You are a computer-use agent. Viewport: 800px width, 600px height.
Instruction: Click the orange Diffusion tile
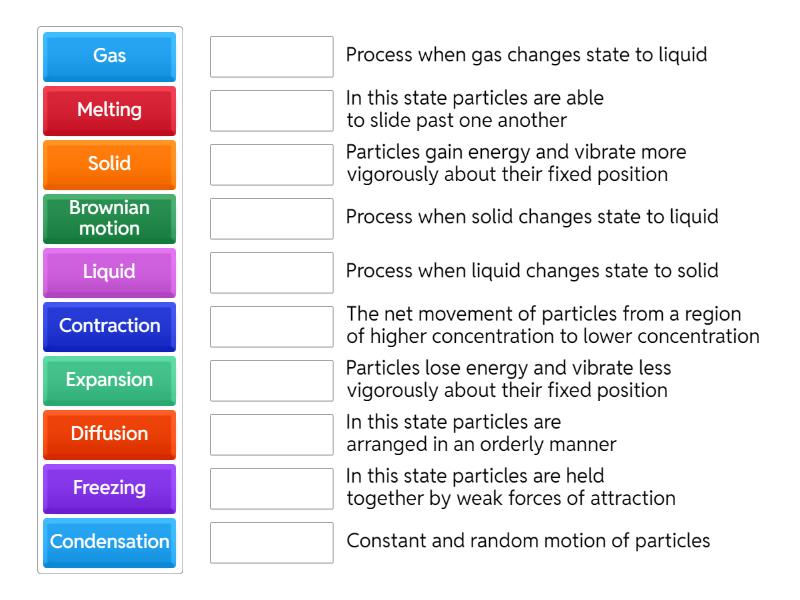pyautogui.click(x=109, y=434)
